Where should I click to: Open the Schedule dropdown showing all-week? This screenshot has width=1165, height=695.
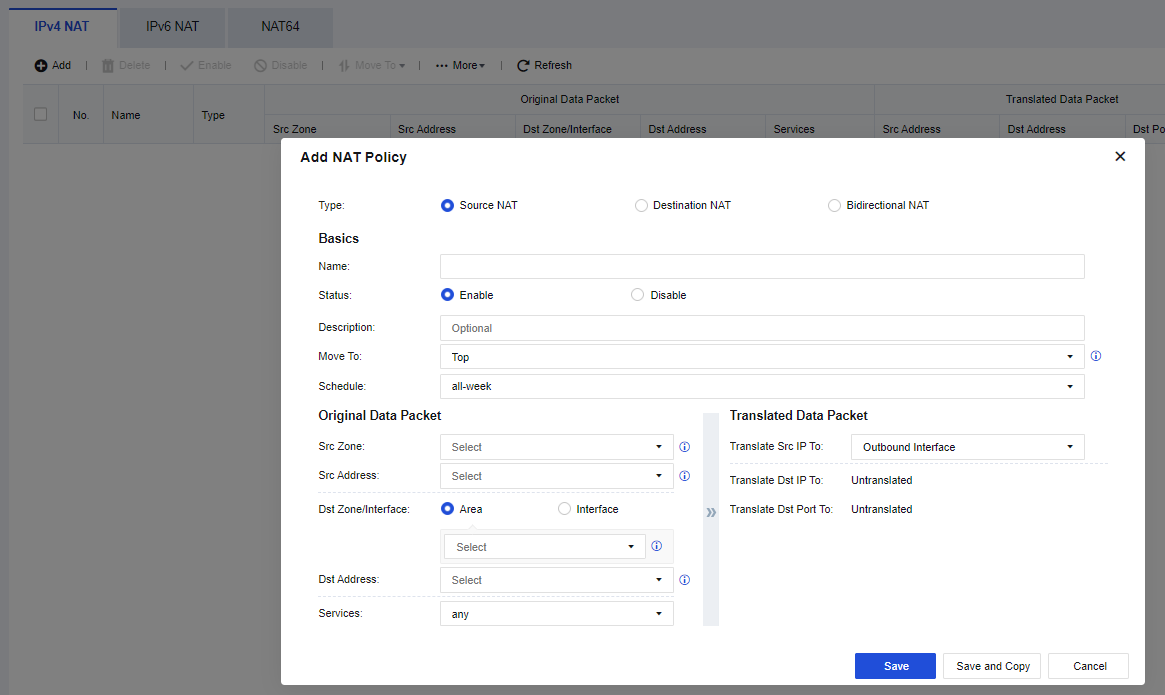[x=761, y=386]
